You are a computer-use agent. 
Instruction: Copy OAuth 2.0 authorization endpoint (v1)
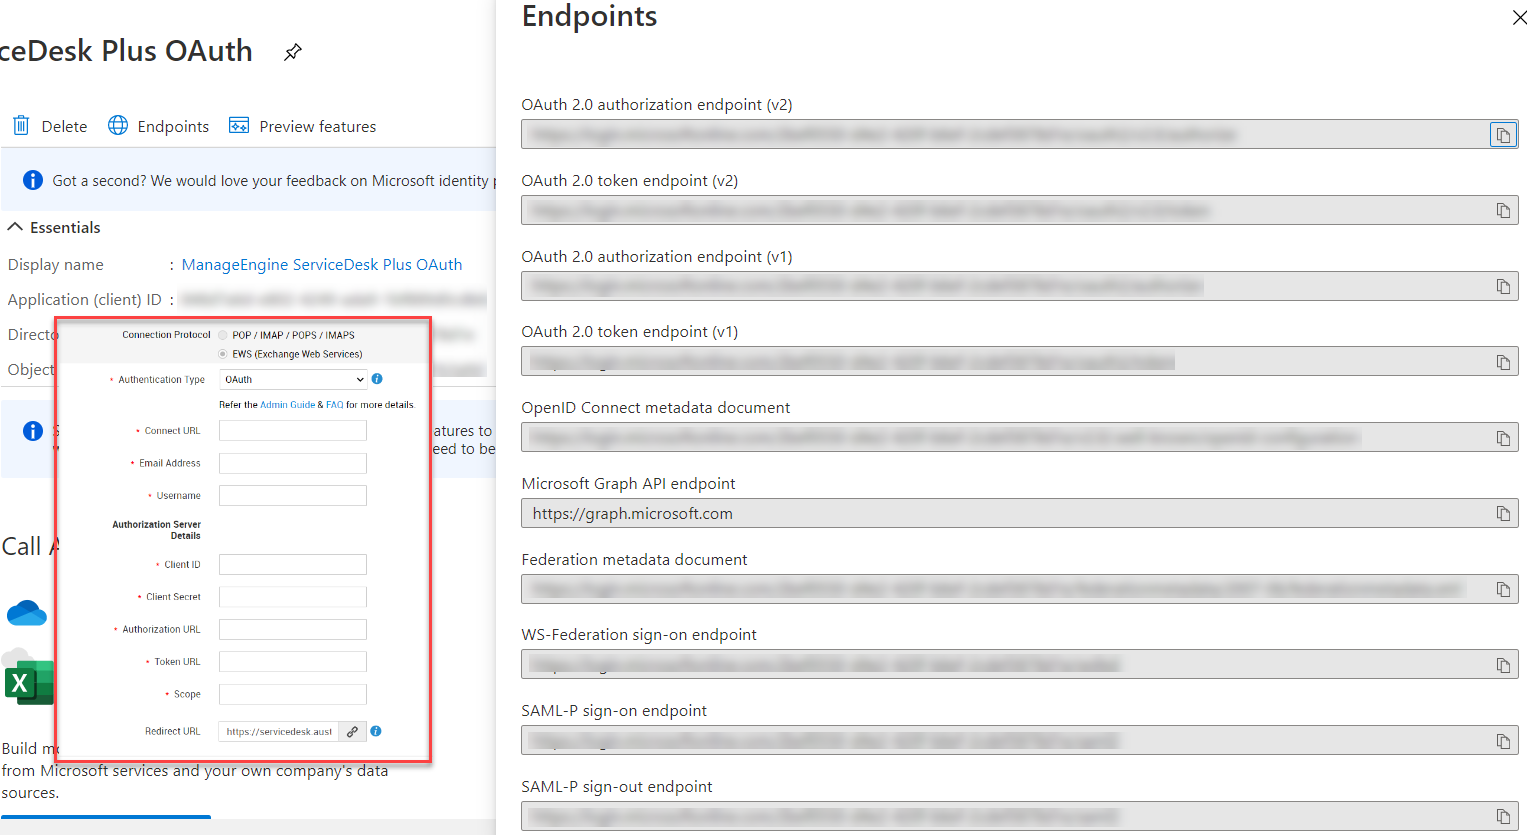click(x=1503, y=286)
